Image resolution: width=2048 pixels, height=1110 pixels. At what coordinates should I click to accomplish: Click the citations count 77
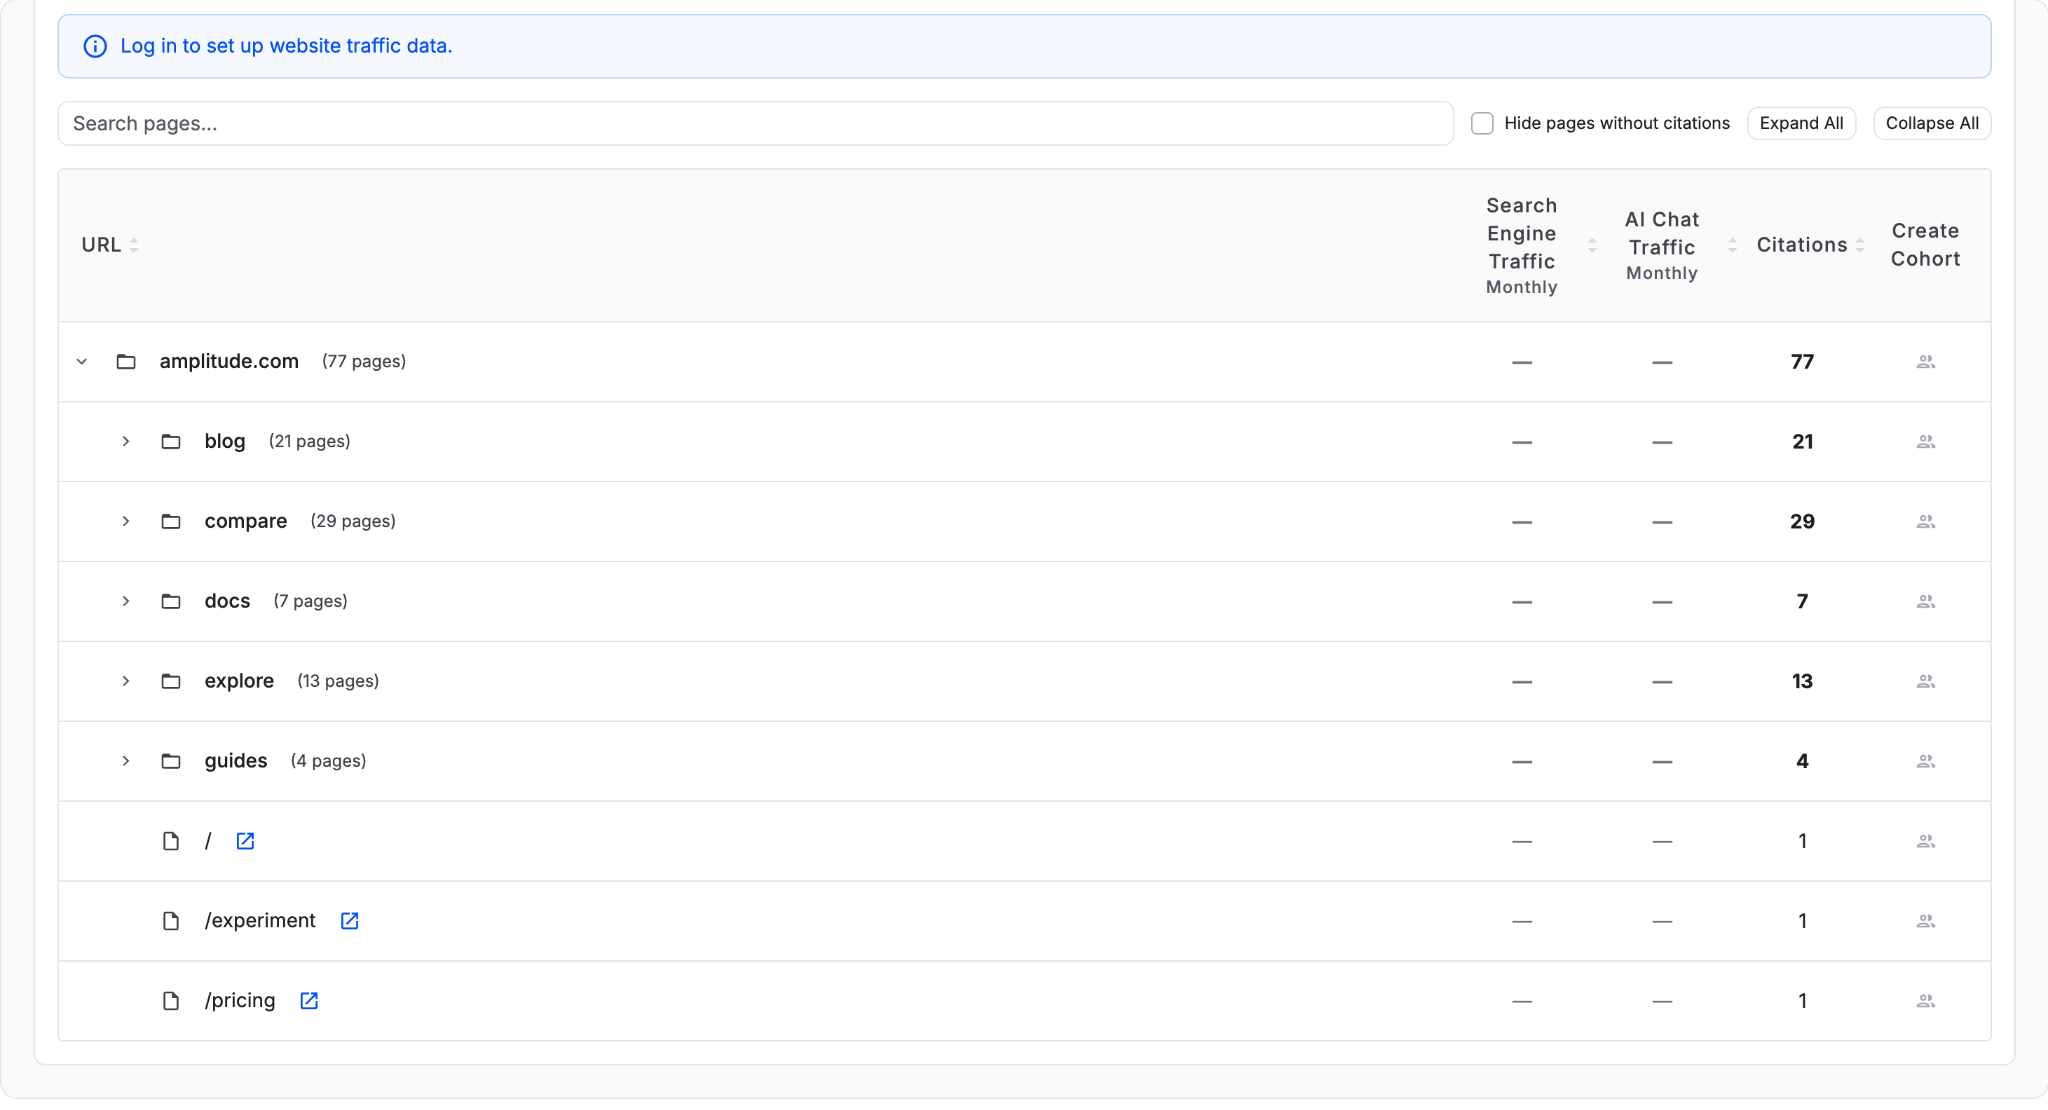coord(1802,362)
